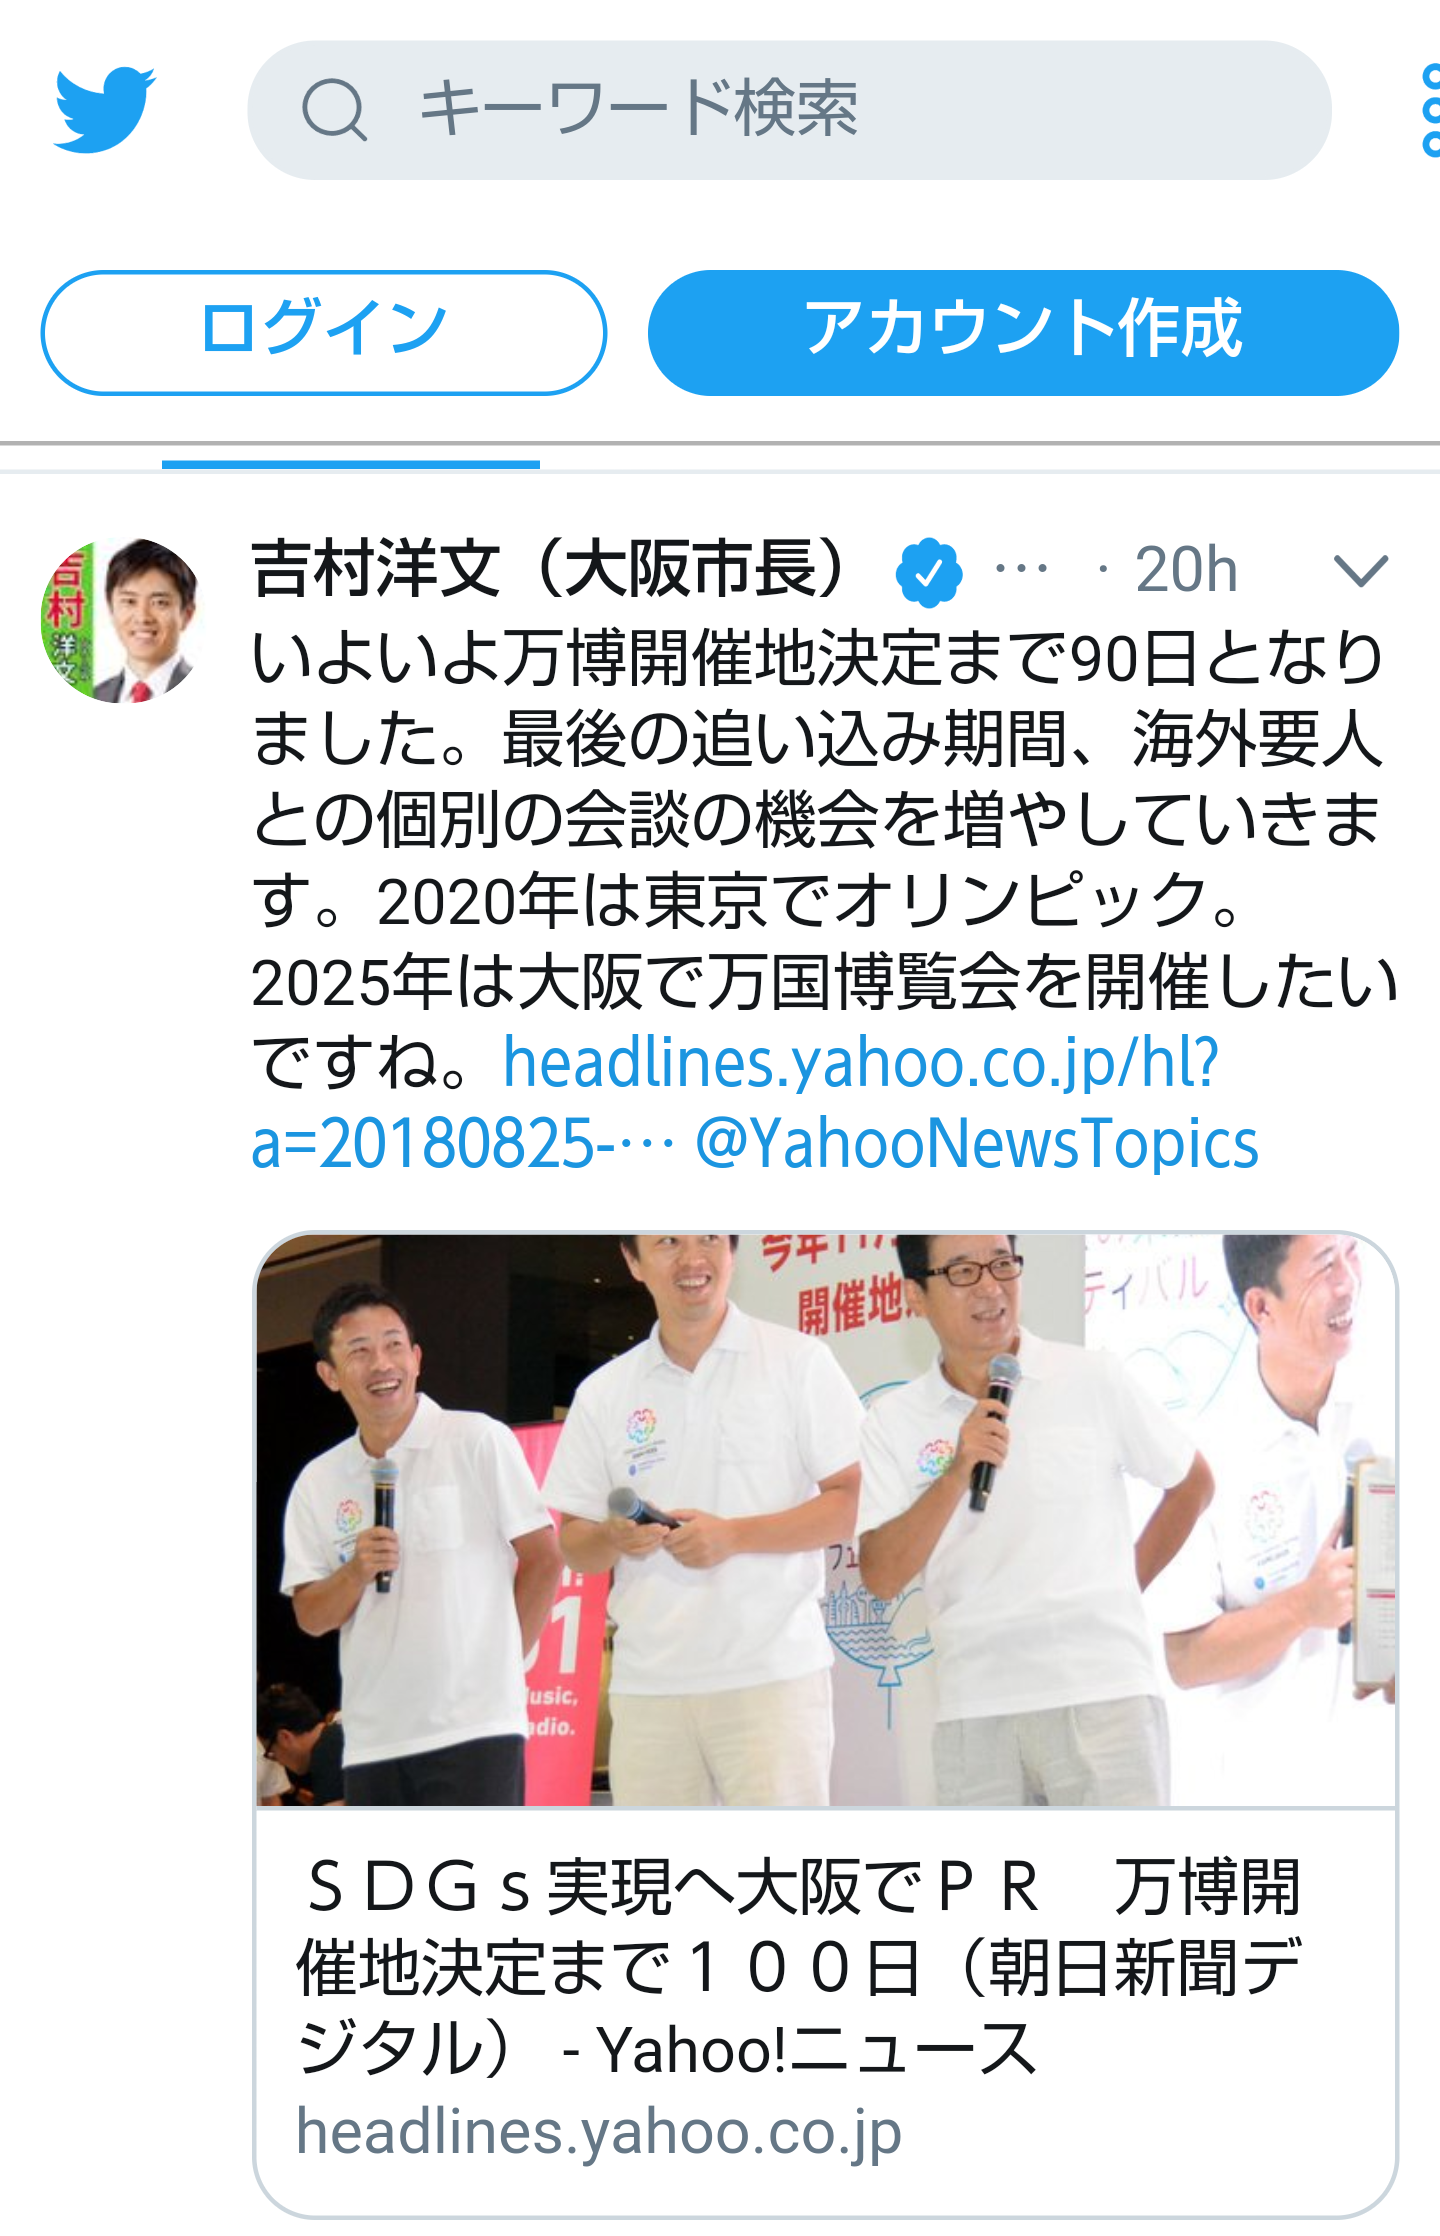
Task: Open the ＳＤＧｓ実現へ大阪でＰＲ card title
Action: pyautogui.click(x=800, y=1968)
